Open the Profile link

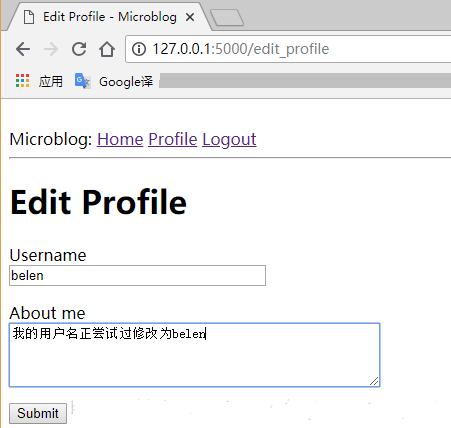click(x=173, y=139)
